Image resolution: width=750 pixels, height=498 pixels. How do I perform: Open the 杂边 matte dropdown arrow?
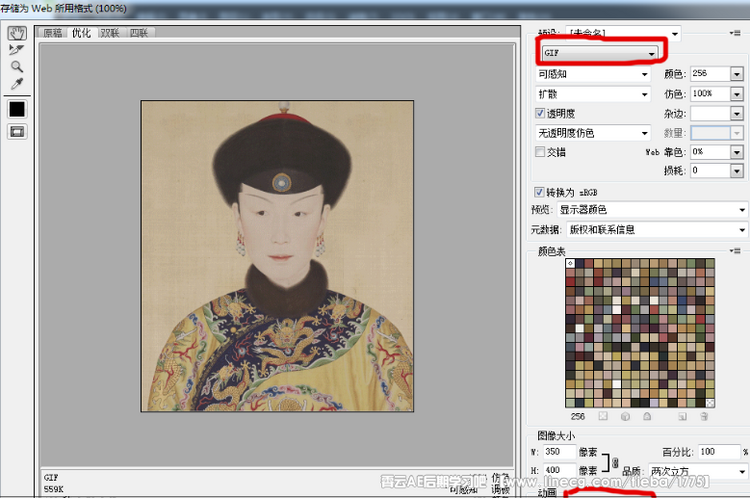[737, 113]
